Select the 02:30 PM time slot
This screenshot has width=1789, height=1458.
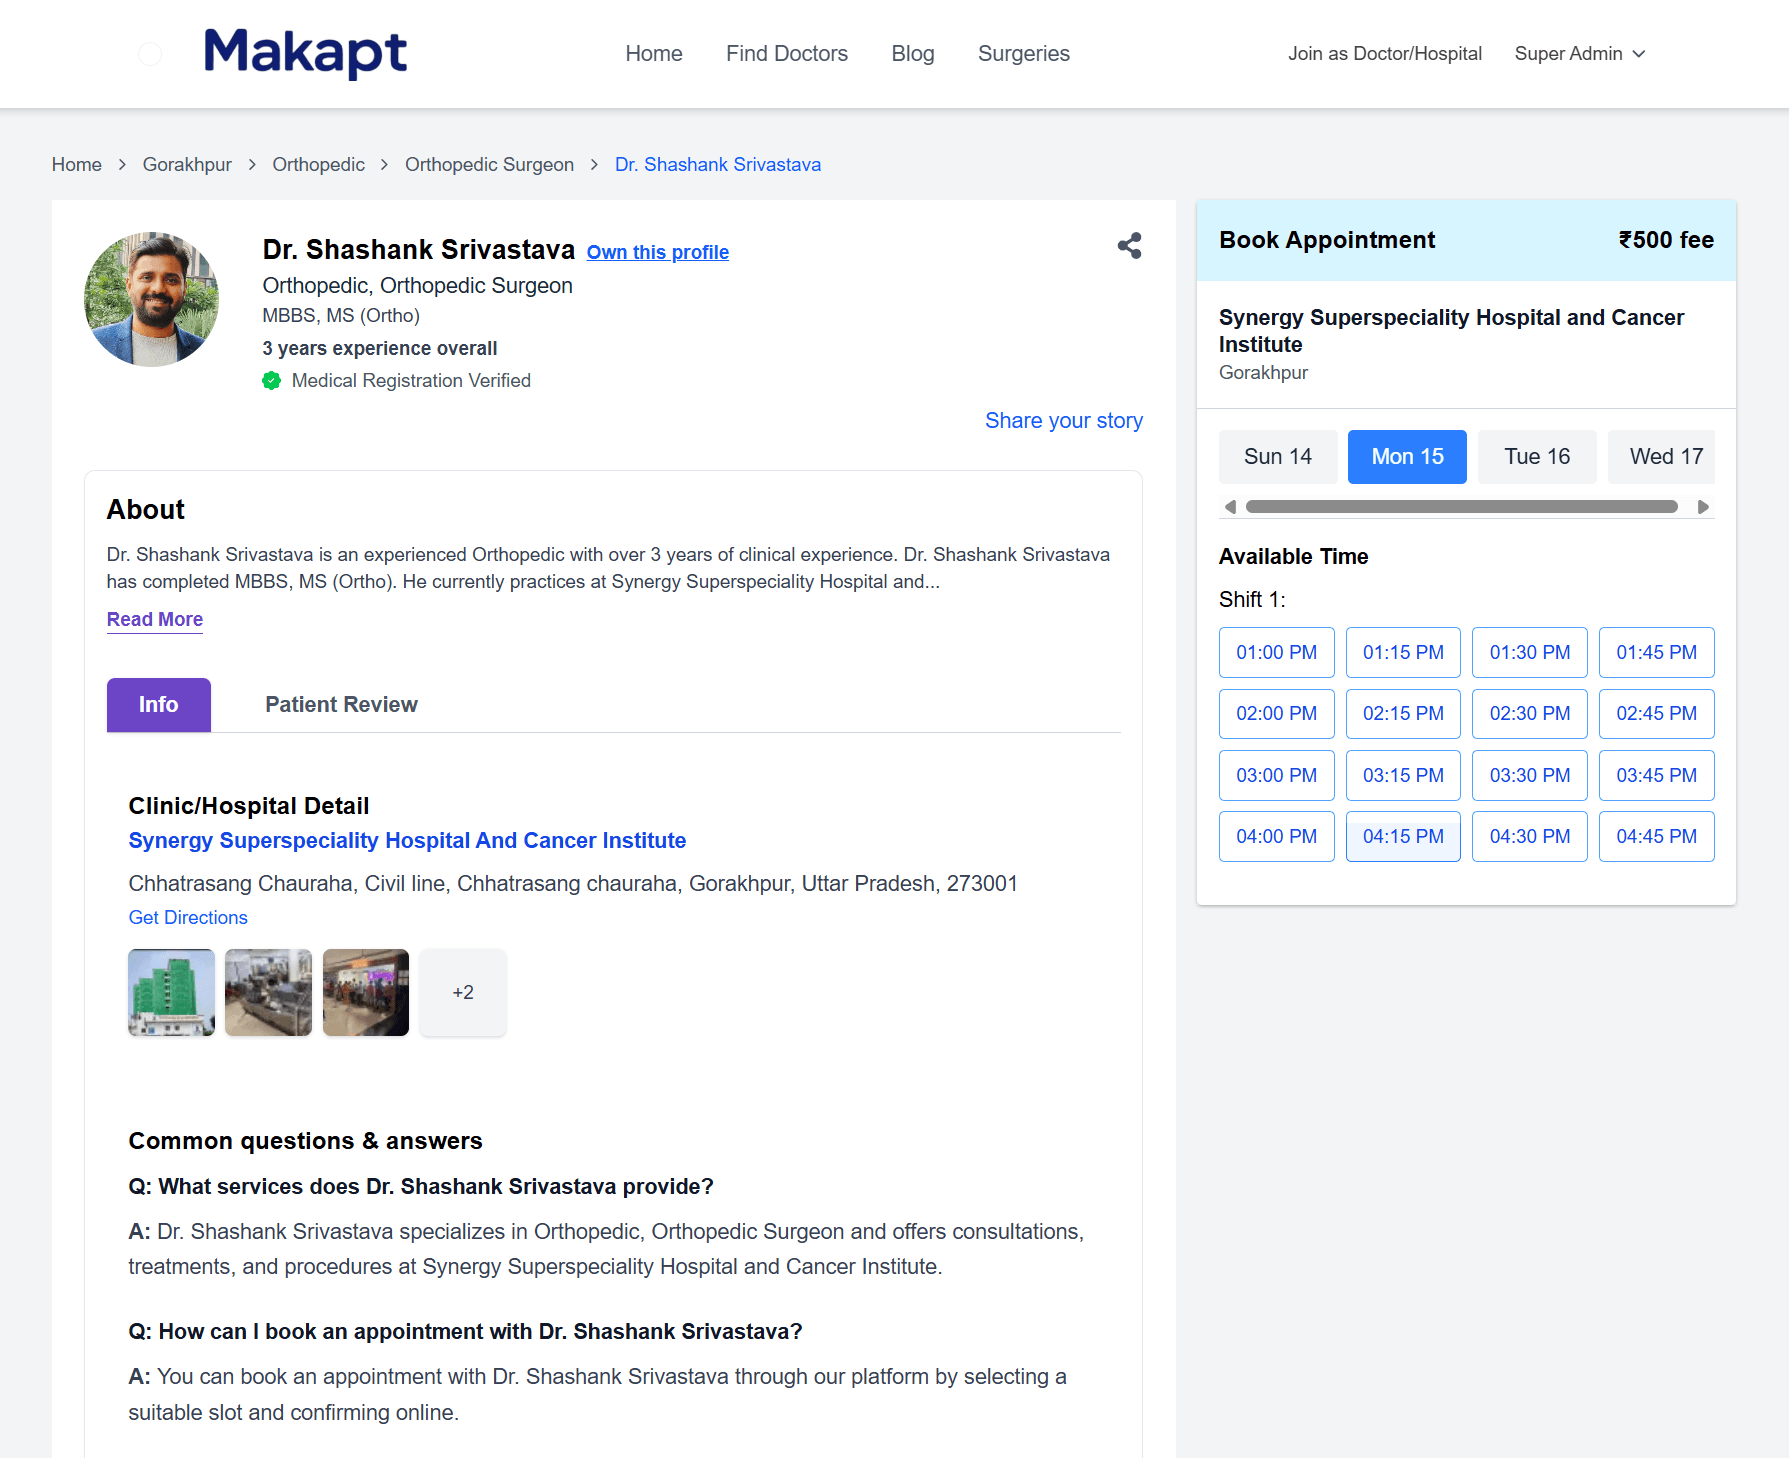(x=1529, y=713)
